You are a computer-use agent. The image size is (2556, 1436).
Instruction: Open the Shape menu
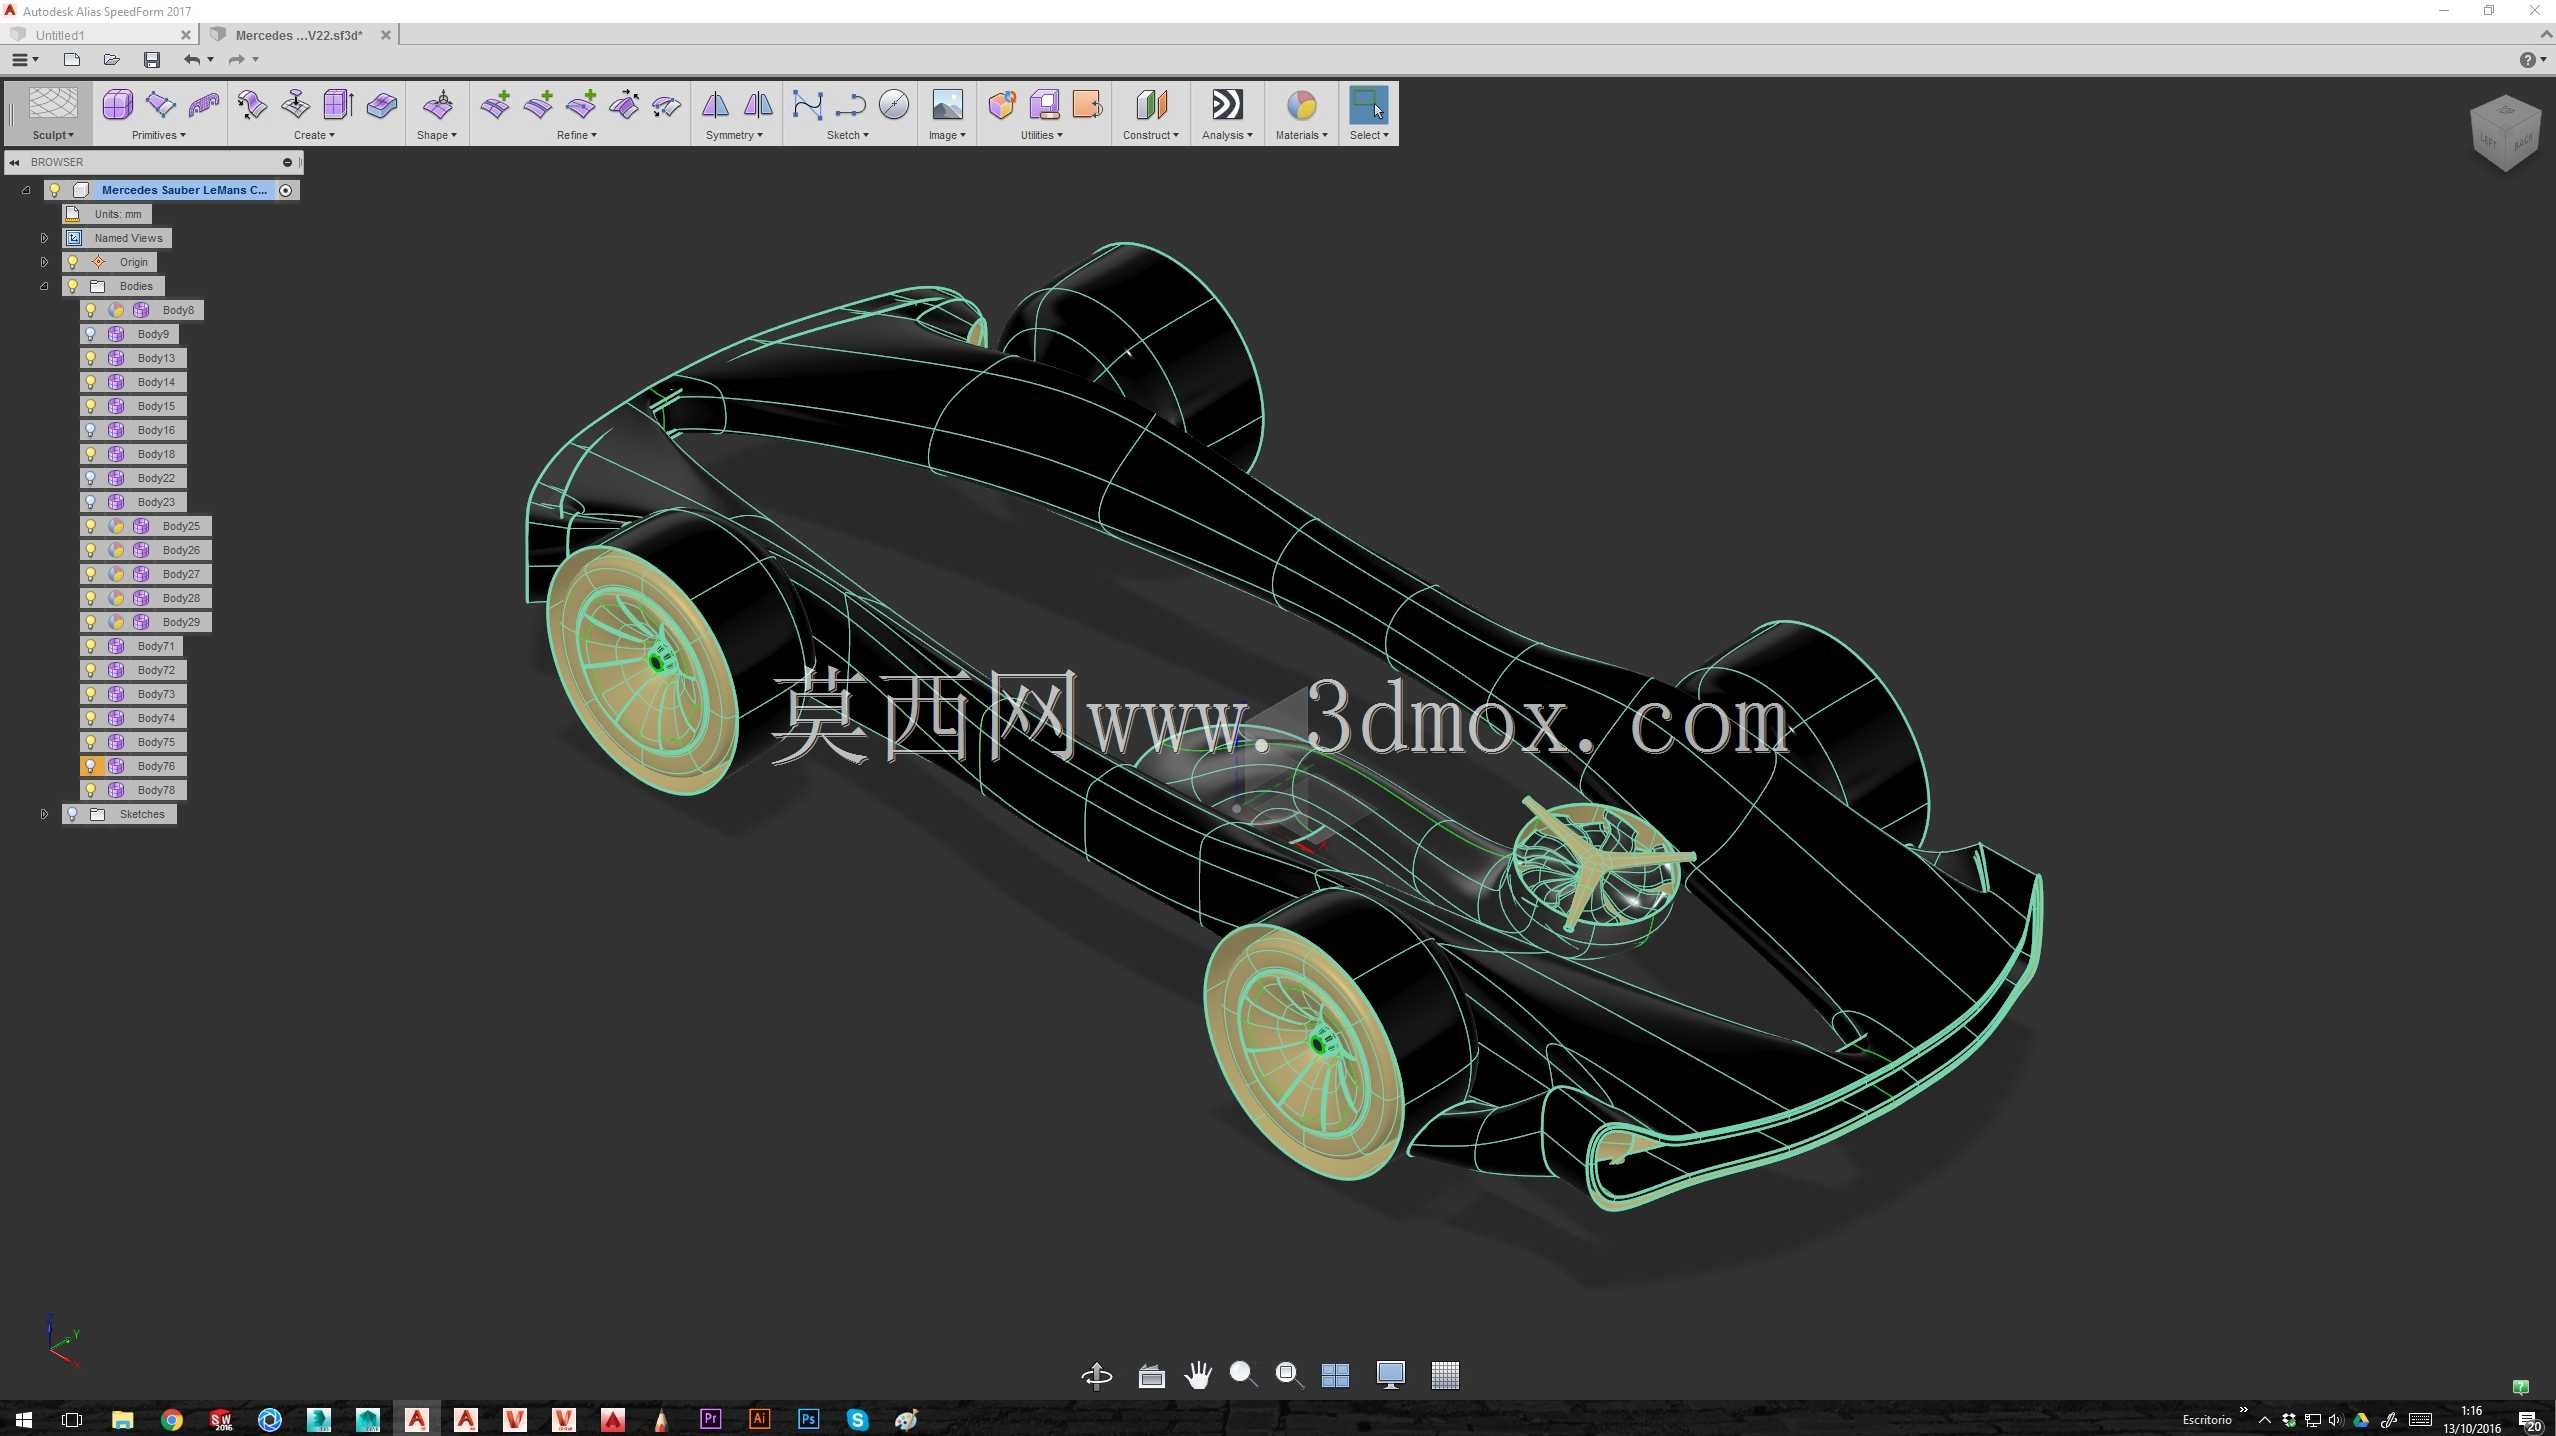437,135
